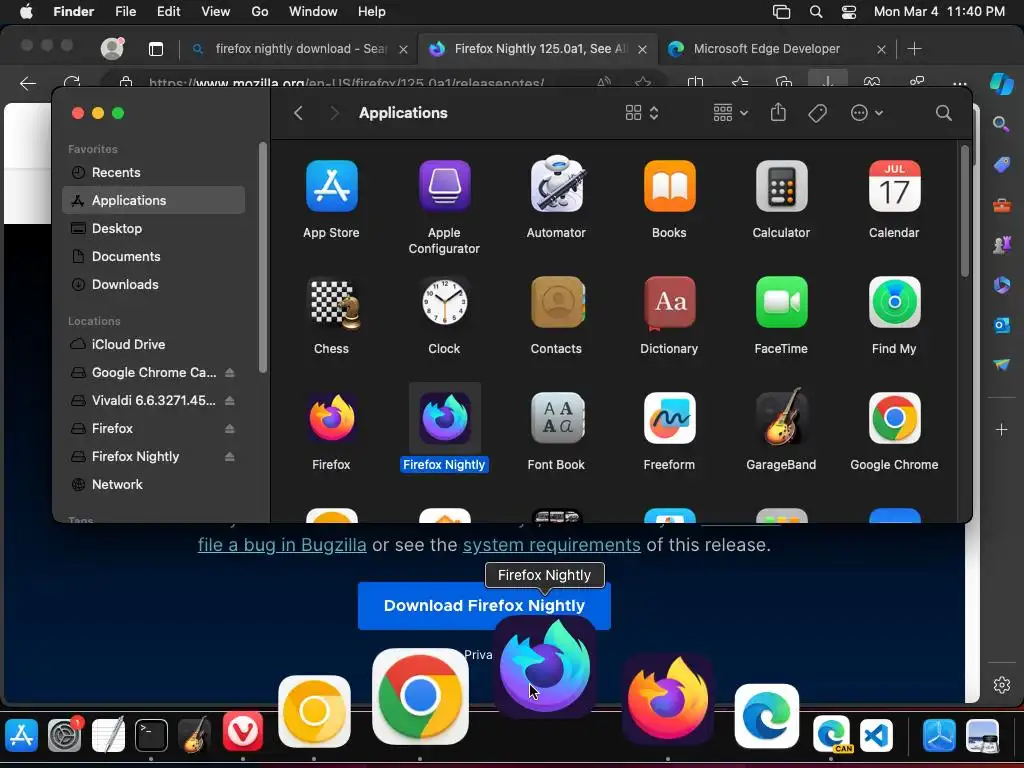Open Desktop in Finder sidebar
Viewport: 1024px width, 768px height.
click(153, 229)
